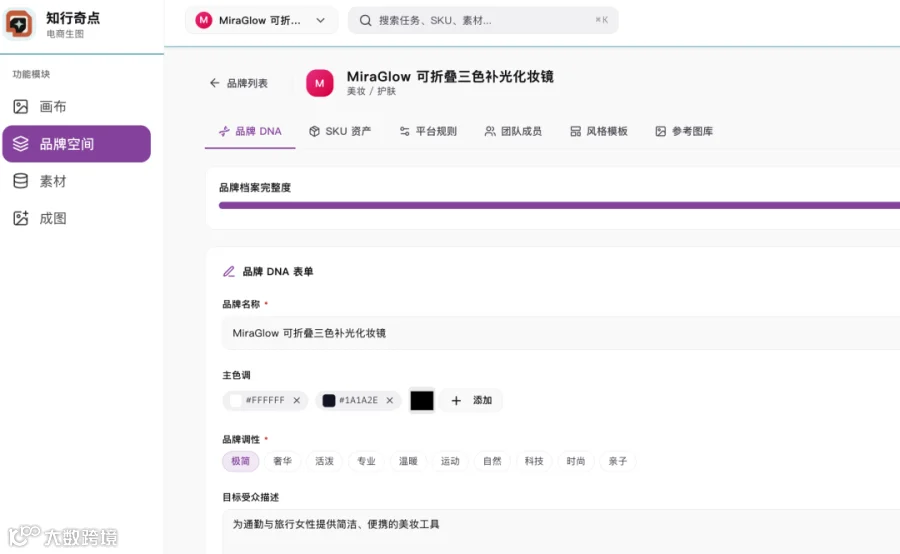Image resolution: width=900 pixels, height=554 pixels.
Task: Click the large pink M brand avatar
Action: click(319, 83)
